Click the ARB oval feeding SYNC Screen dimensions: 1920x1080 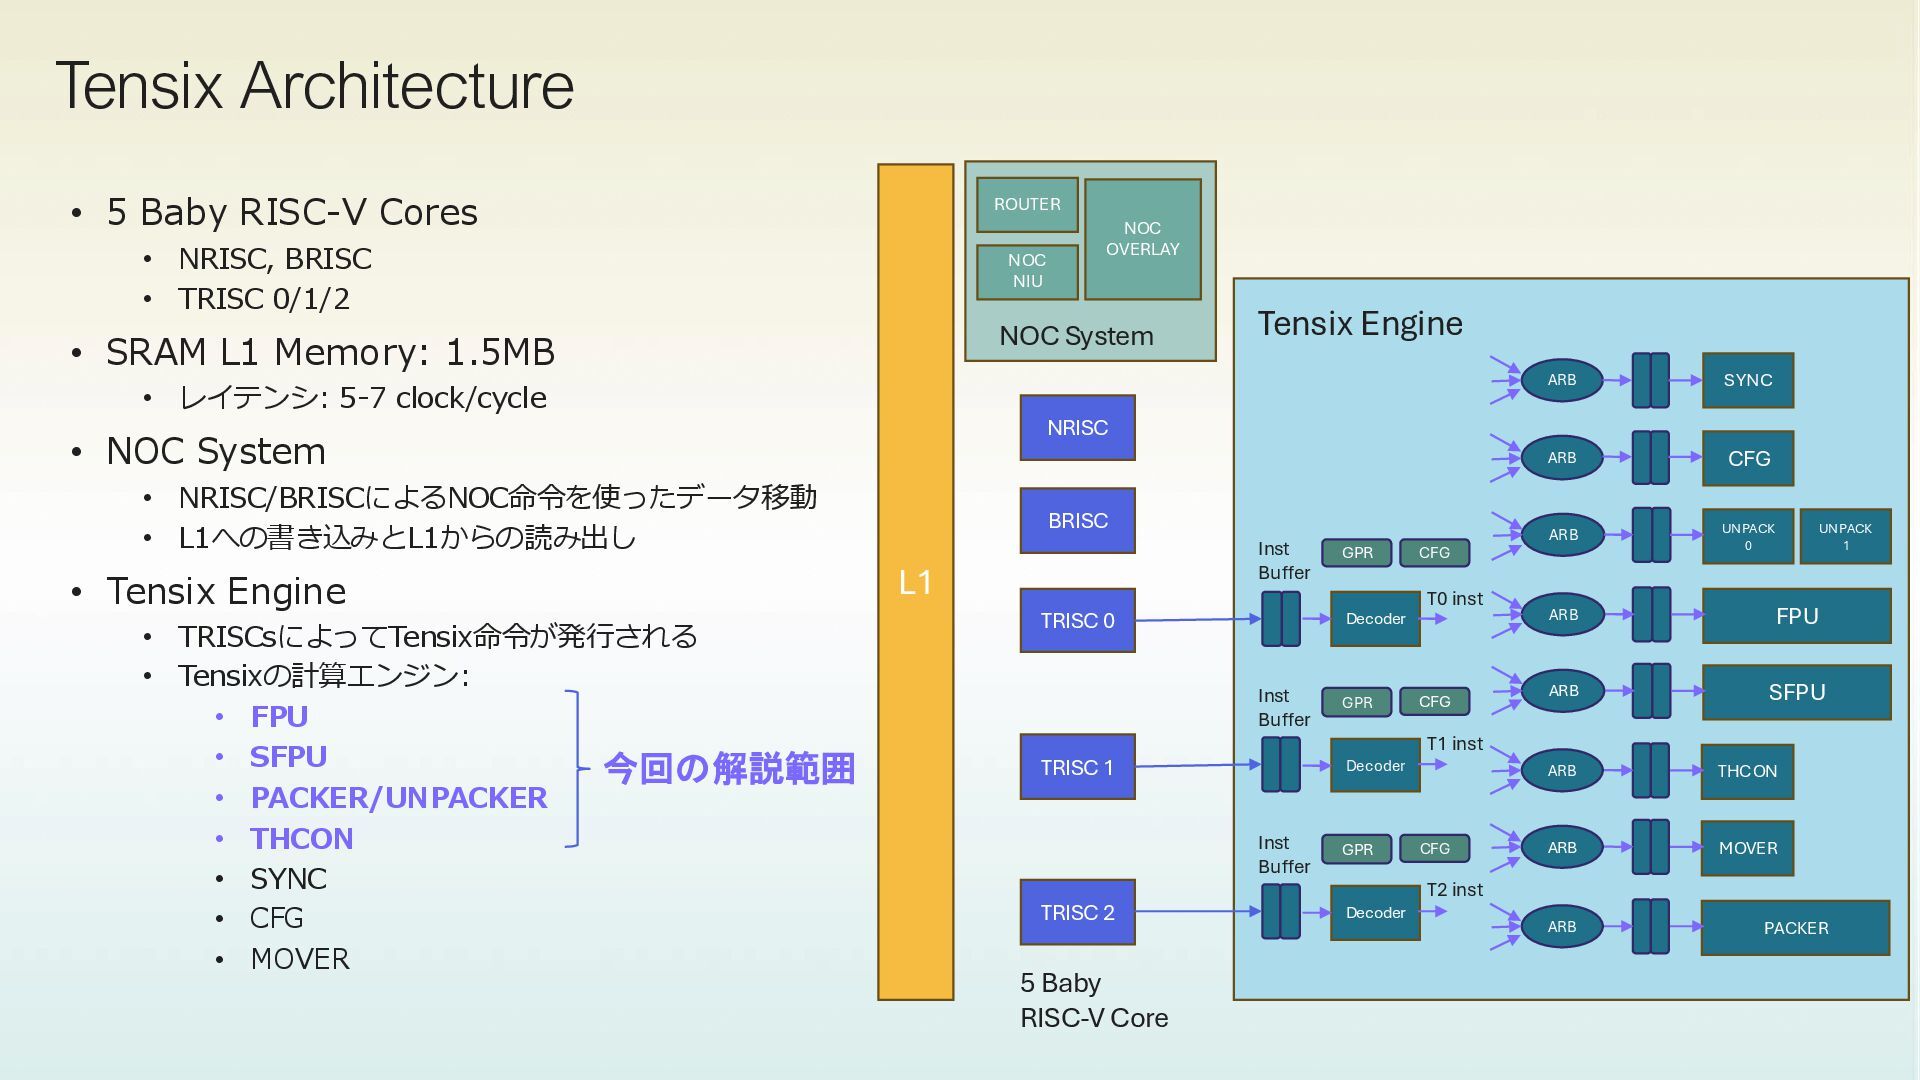1561,380
